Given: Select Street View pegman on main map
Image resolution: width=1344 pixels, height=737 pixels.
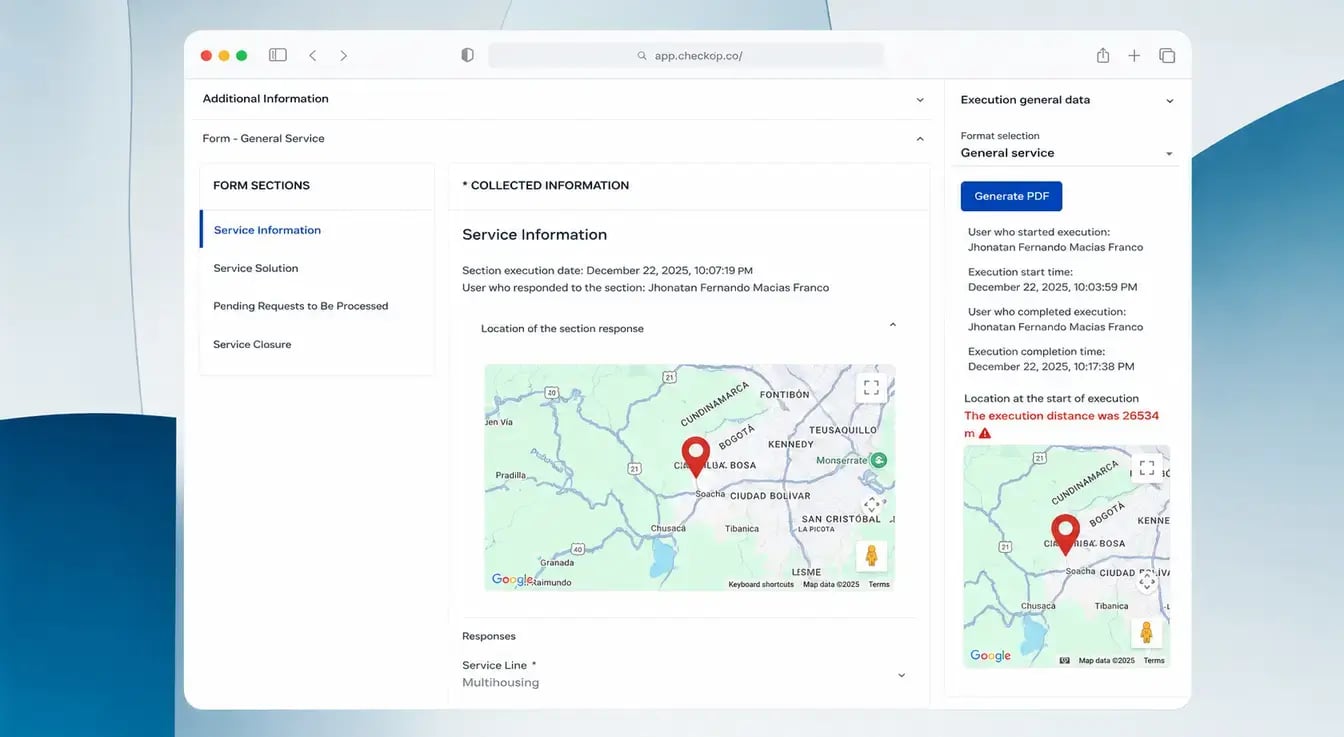Looking at the screenshot, I should point(871,556).
